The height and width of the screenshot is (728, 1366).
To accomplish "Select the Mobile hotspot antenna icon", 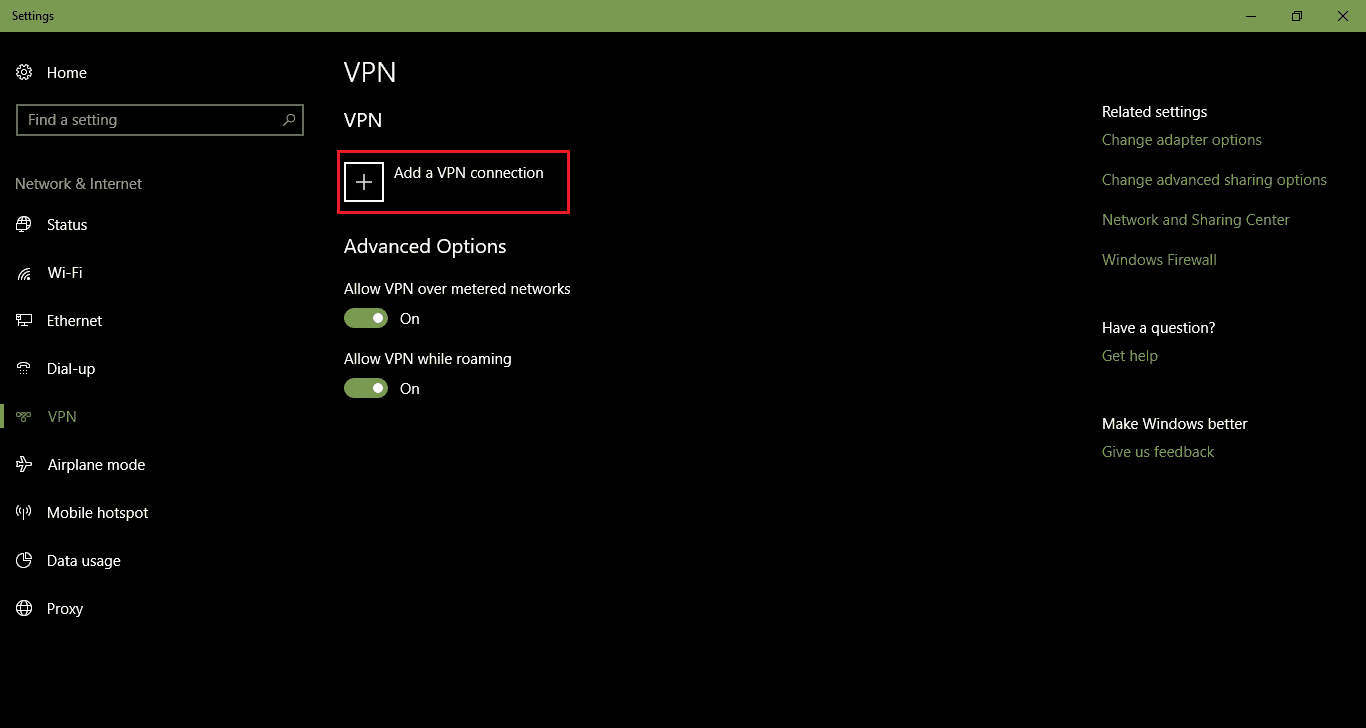I will 24,513.
